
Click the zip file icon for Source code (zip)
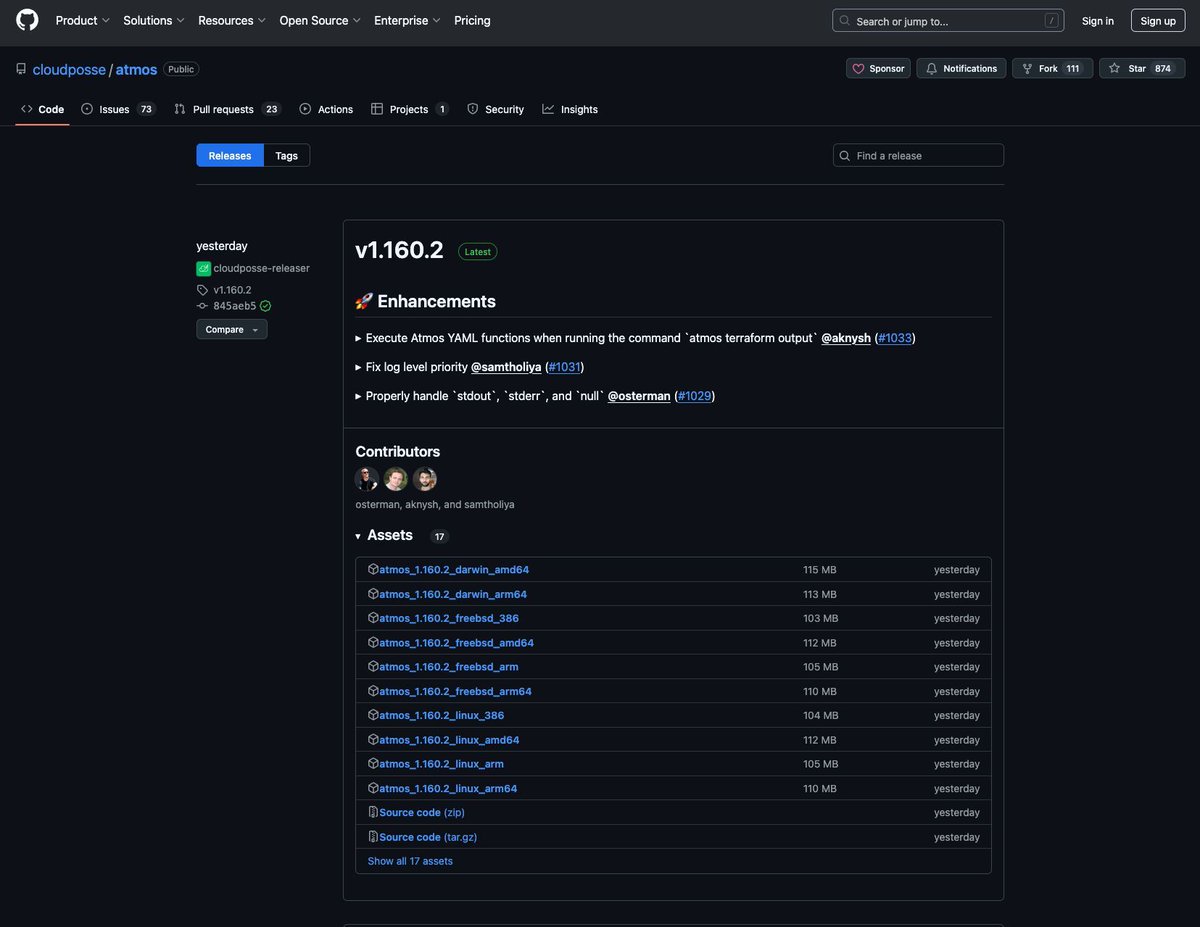click(x=373, y=812)
